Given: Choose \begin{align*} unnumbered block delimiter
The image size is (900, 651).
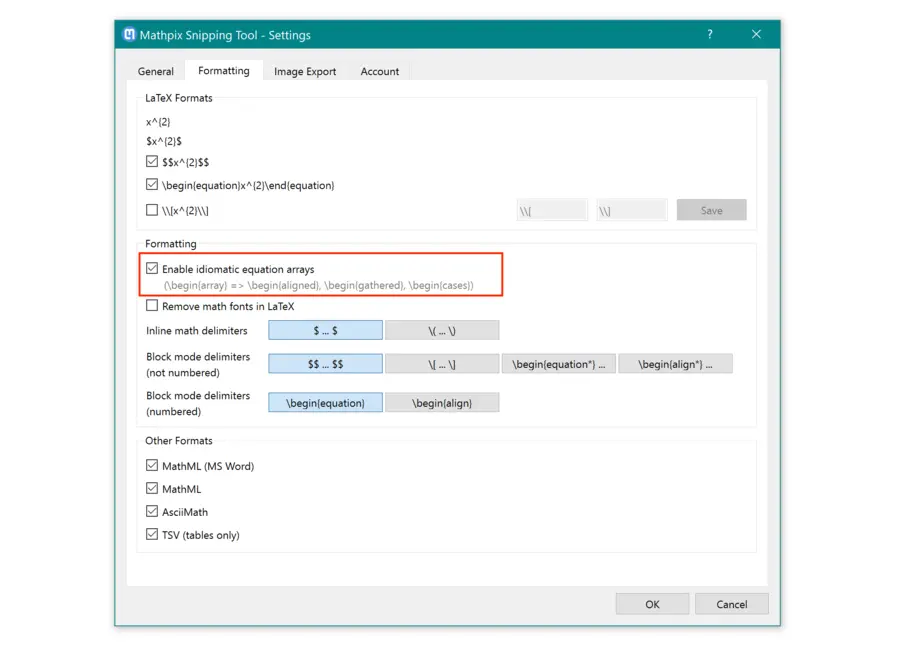Looking at the screenshot, I should click(x=676, y=364).
